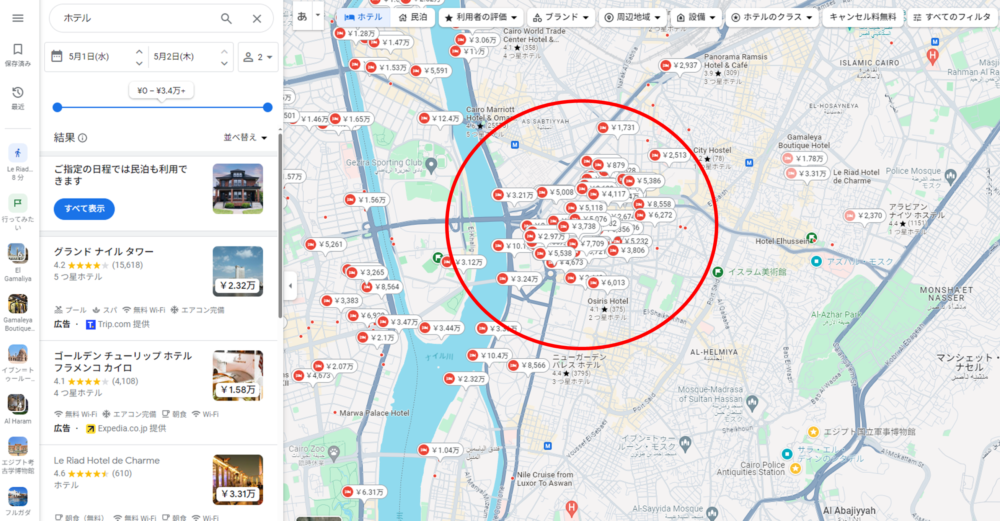
Task: Click the ¥6,013 hotel map pin
Action: [x=606, y=283]
